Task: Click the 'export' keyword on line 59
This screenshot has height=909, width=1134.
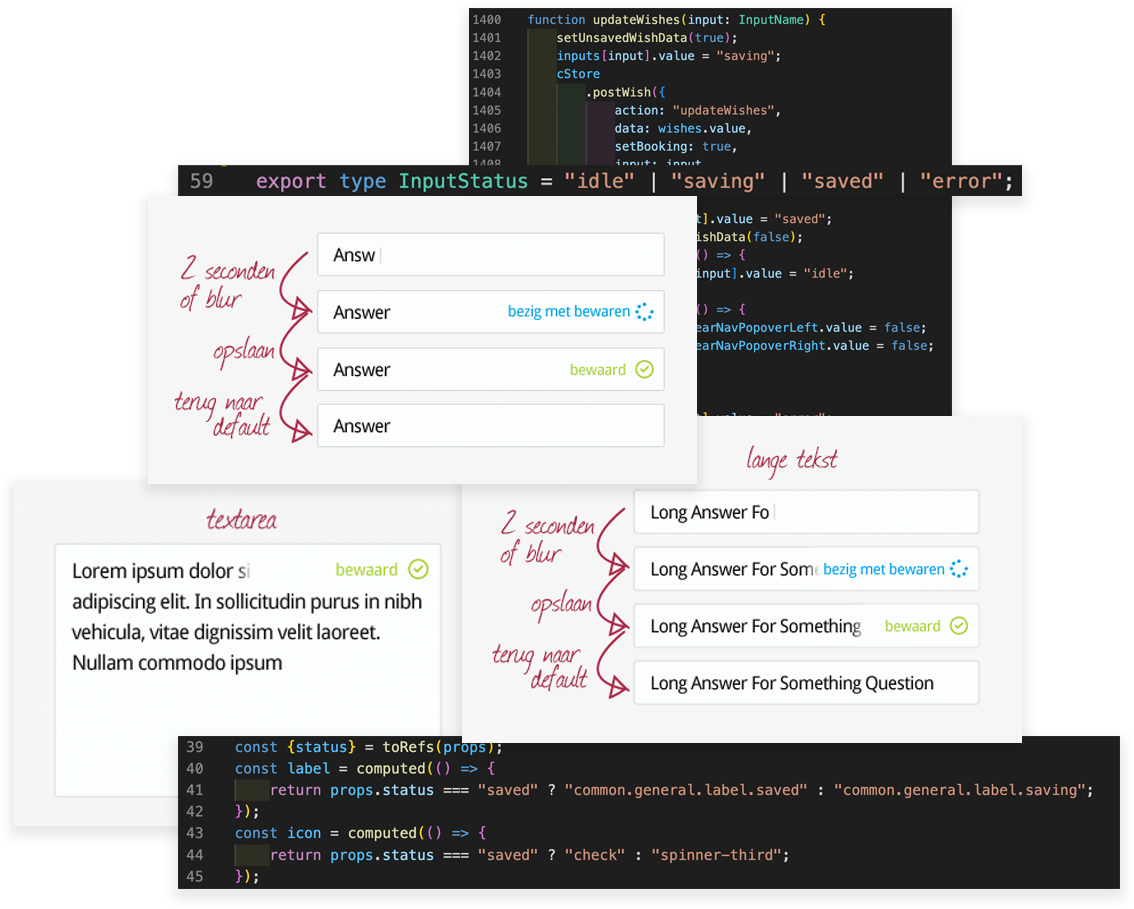Action: [291, 181]
